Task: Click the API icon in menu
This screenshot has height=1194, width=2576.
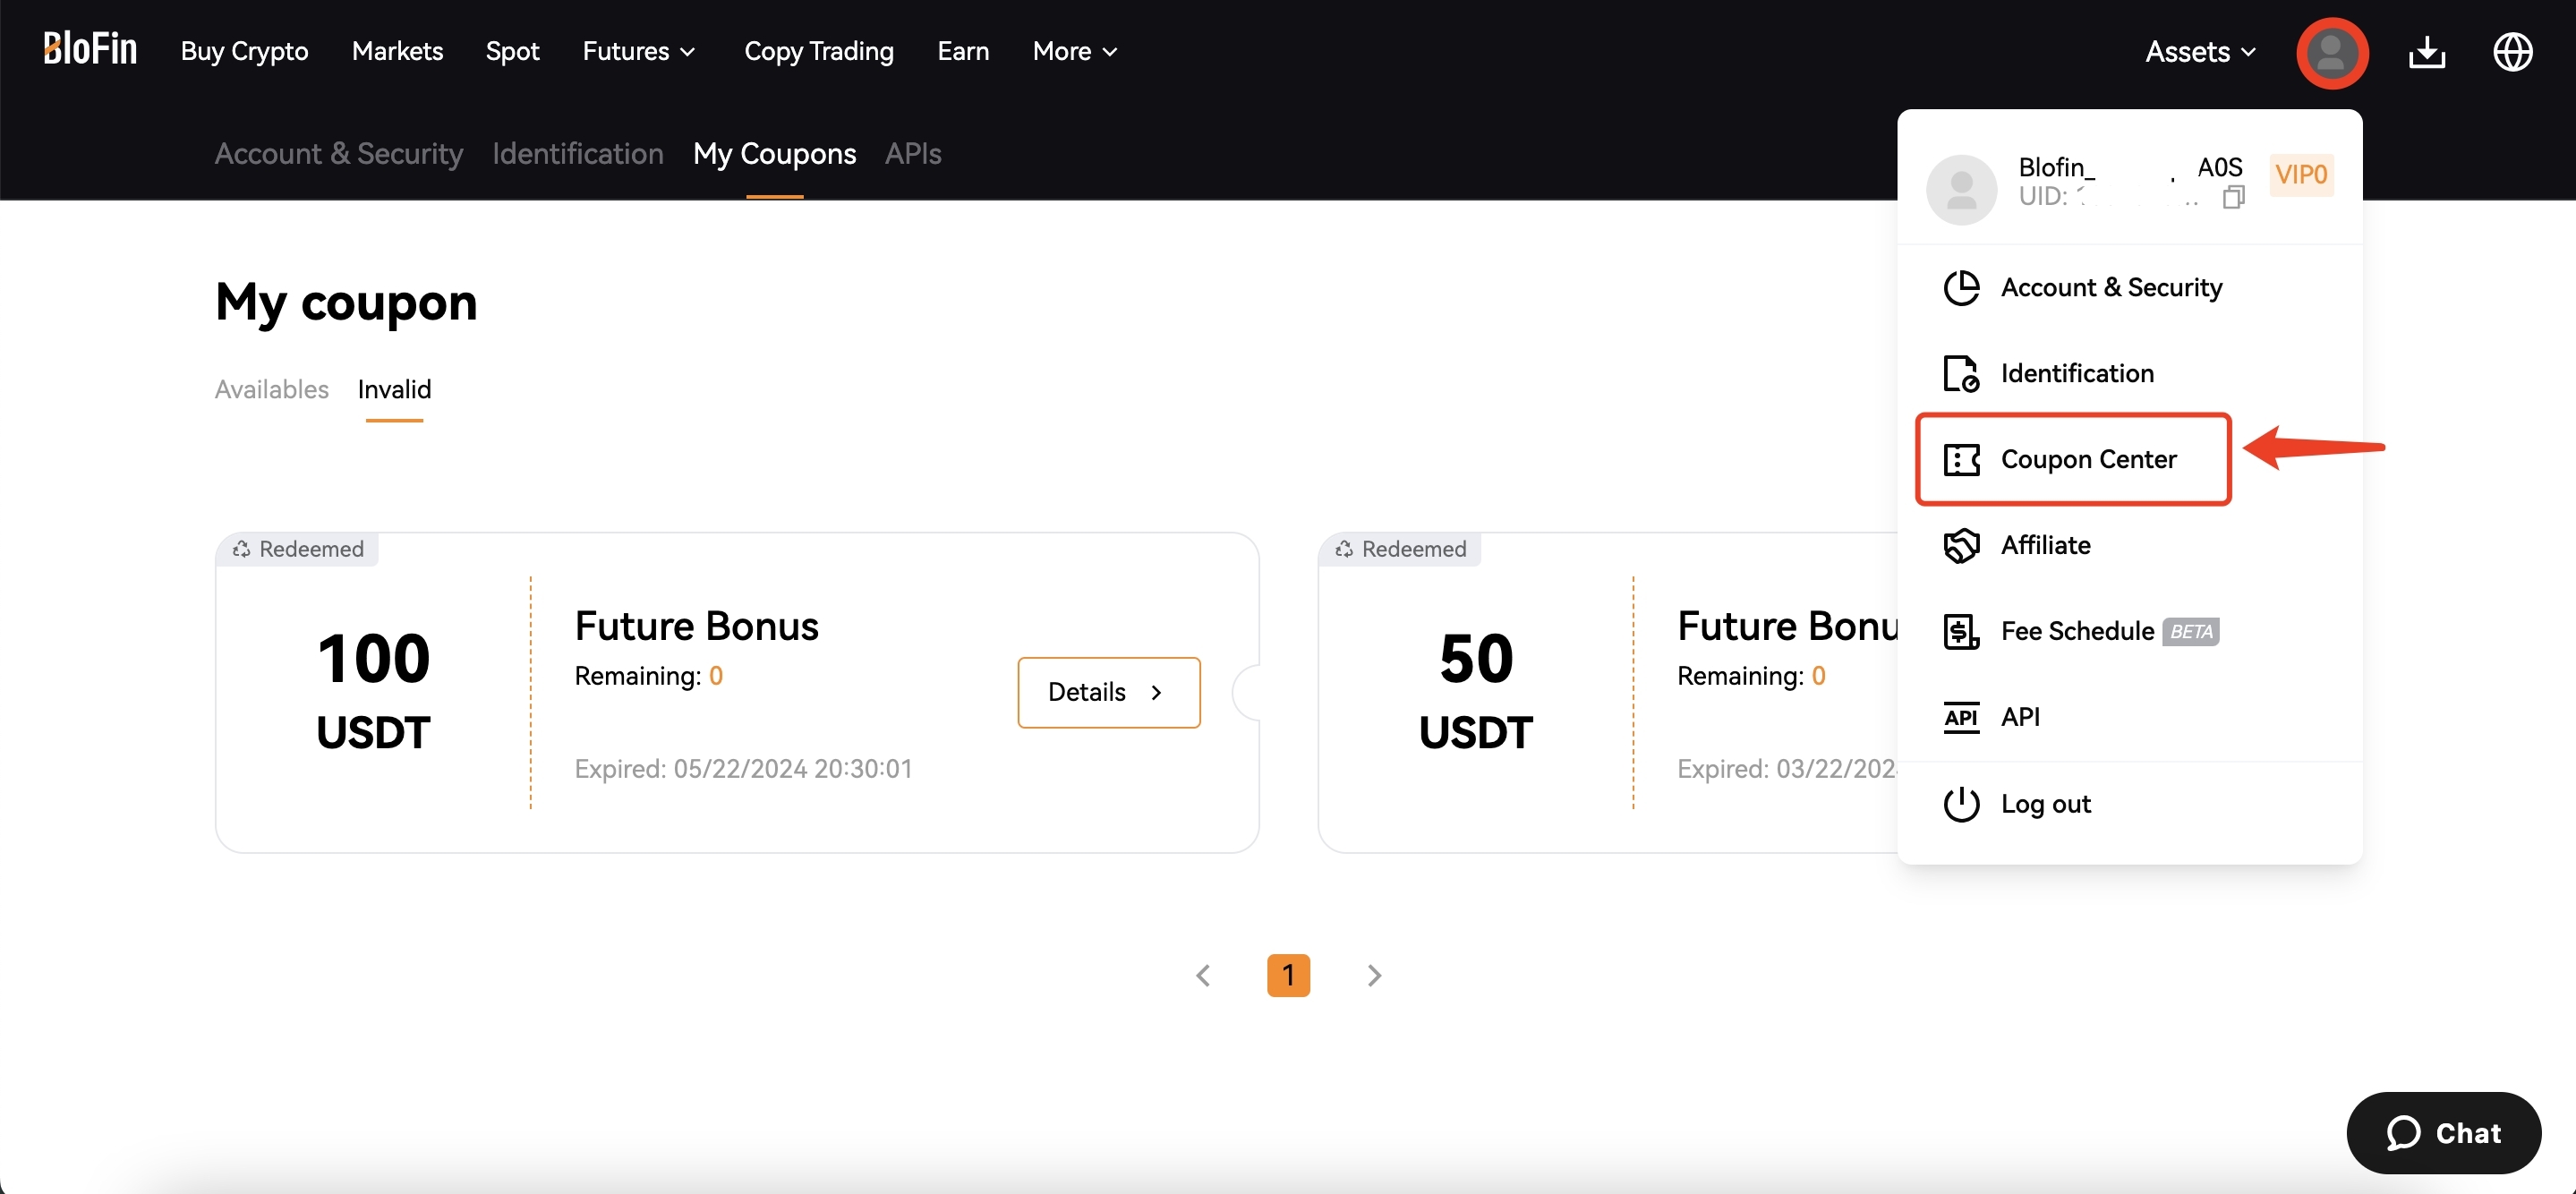Action: pos(1961,718)
